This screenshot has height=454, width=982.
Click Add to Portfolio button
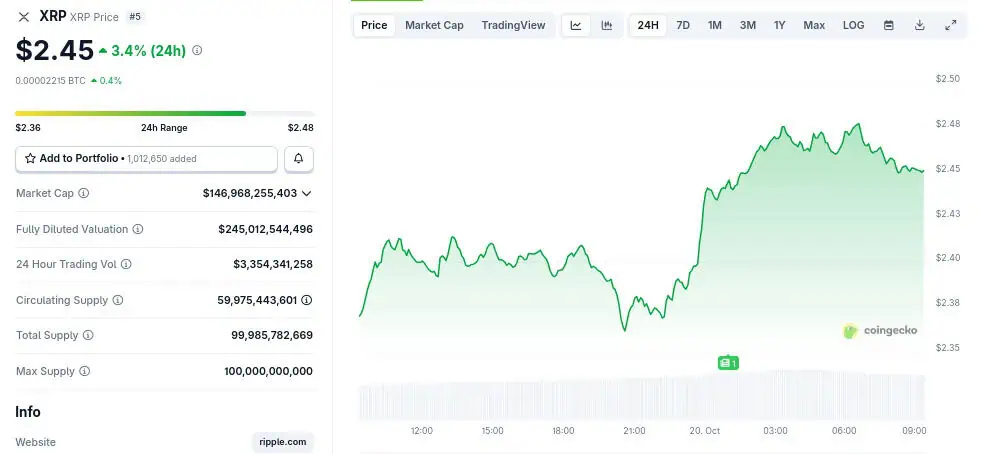coord(146,158)
